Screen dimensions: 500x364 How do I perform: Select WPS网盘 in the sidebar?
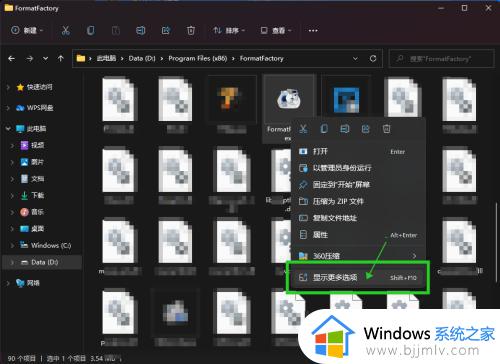[x=40, y=108]
